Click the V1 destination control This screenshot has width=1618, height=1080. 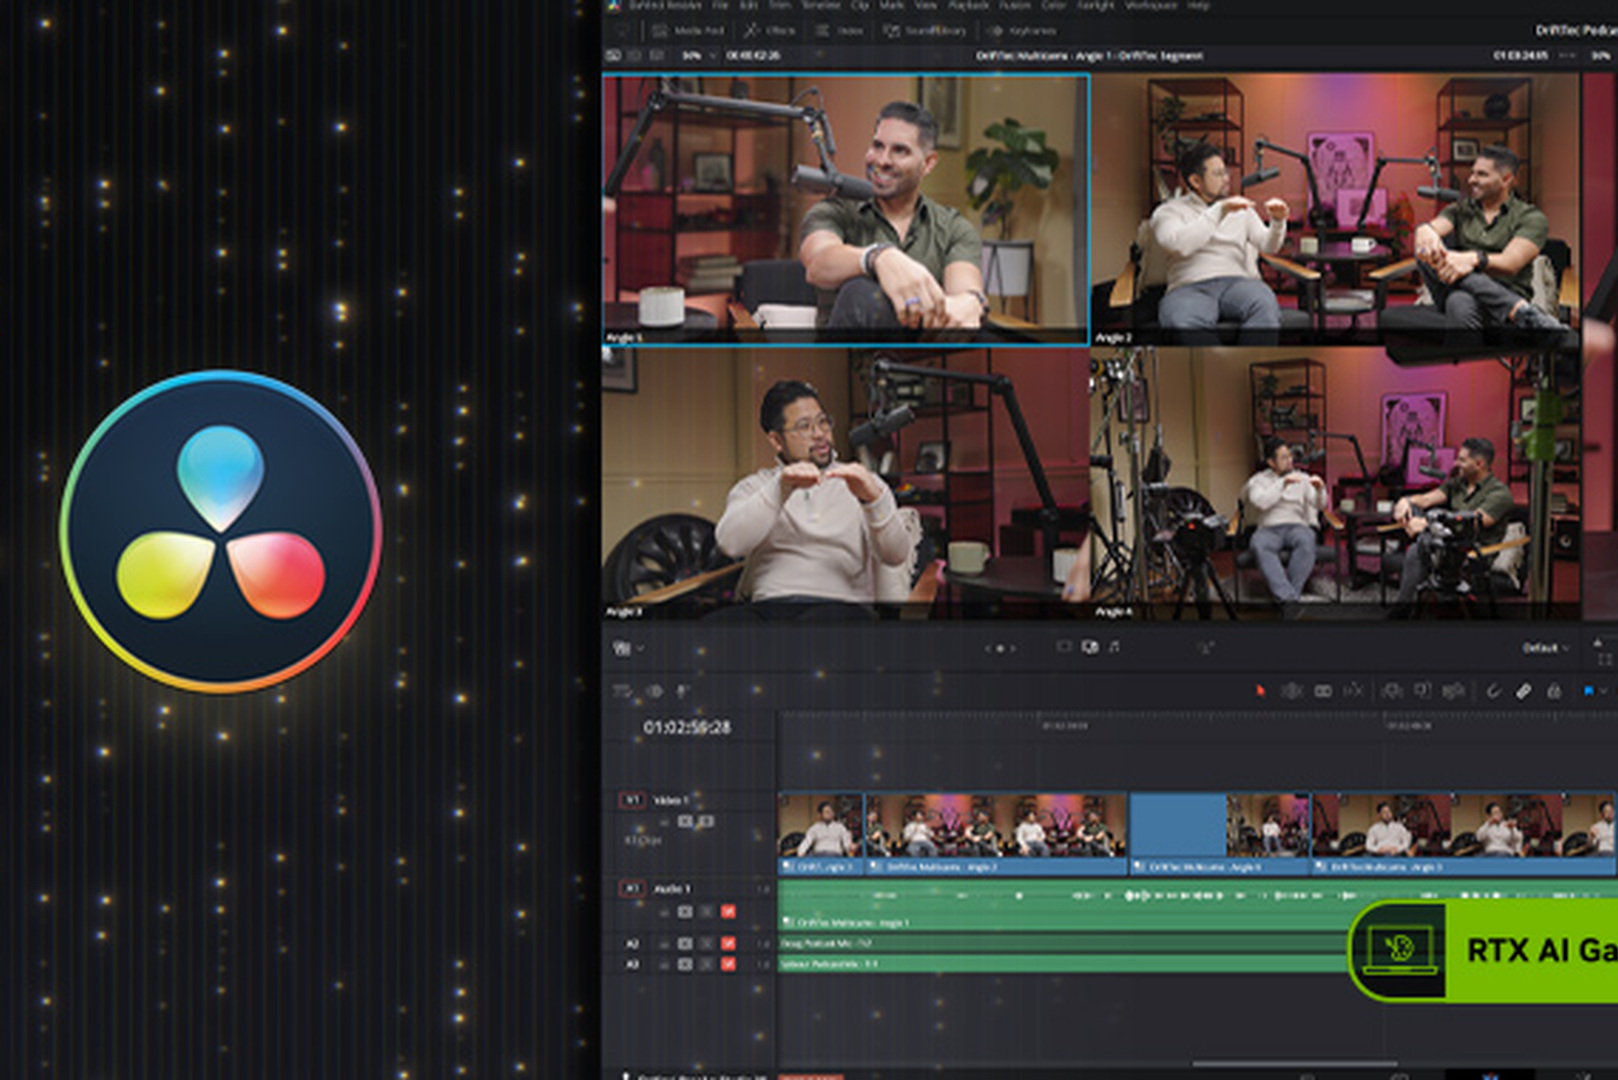(x=632, y=800)
